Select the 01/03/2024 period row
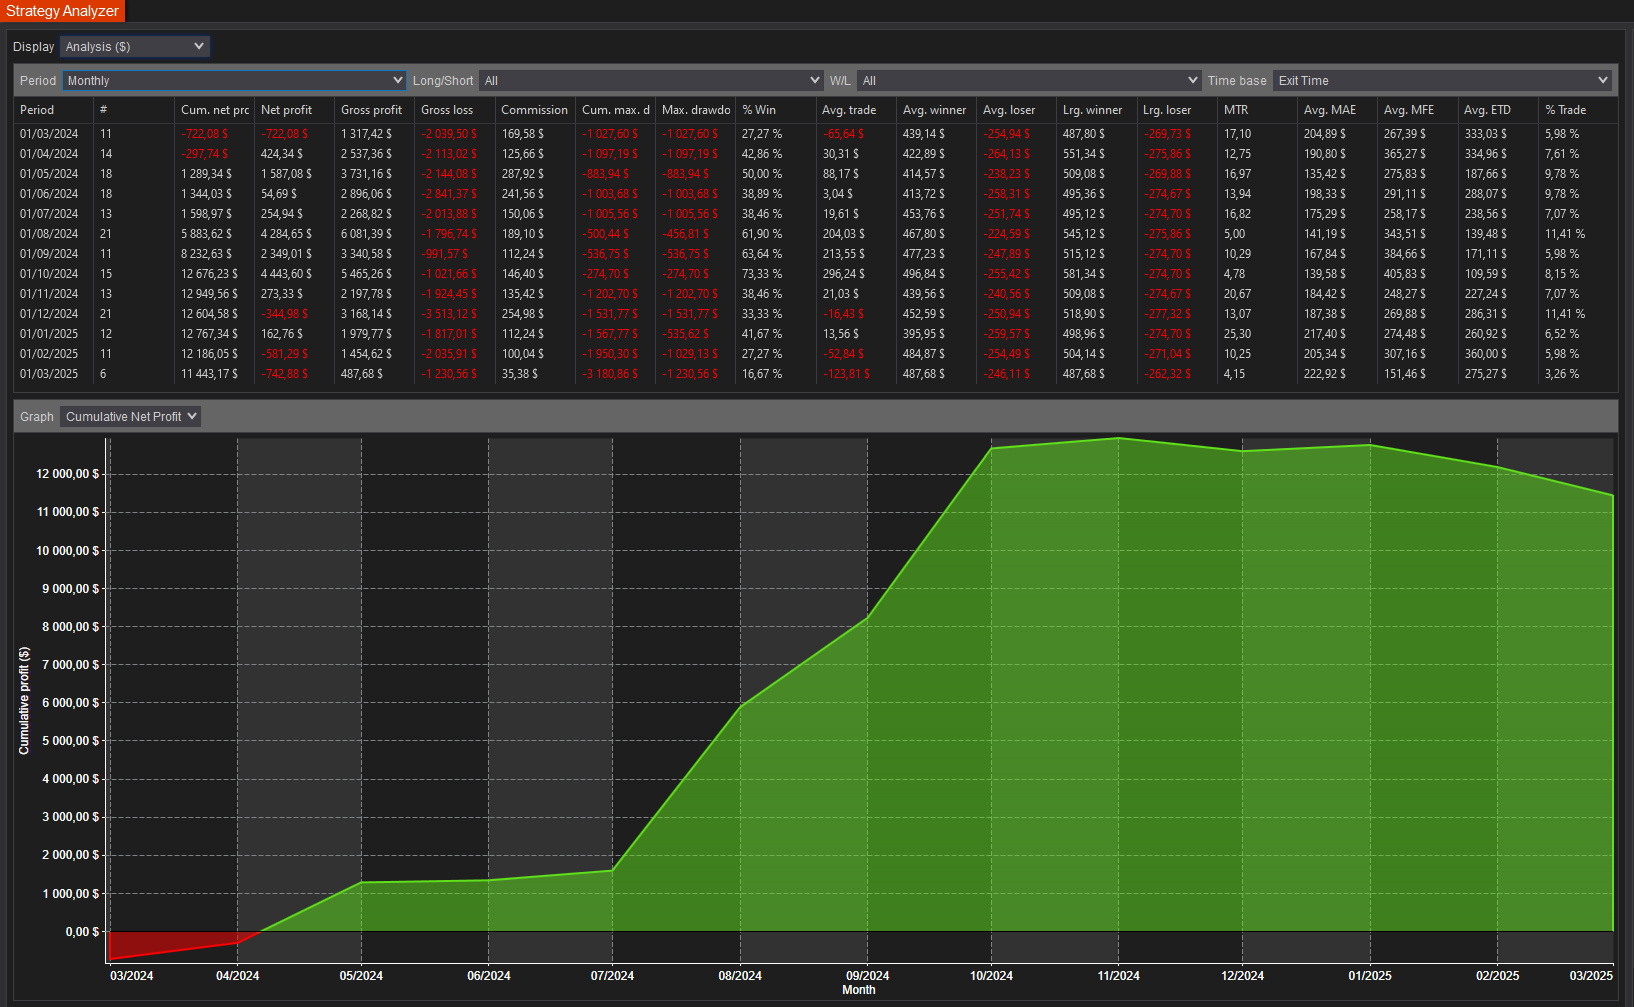Image resolution: width=1634 pixels, height=1007 pixels. 816,134
